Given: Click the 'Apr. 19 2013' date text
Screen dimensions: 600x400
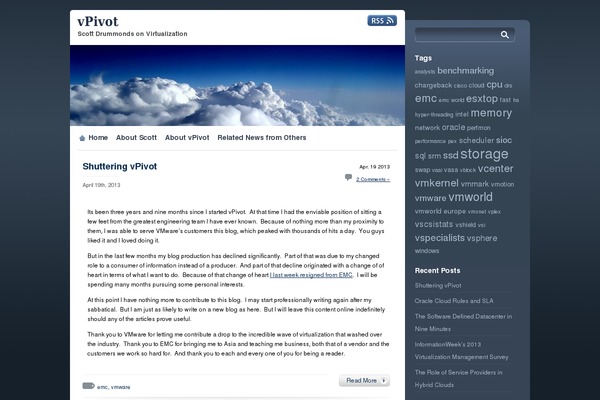Looking at the screenshot, I should click(375, 167).
